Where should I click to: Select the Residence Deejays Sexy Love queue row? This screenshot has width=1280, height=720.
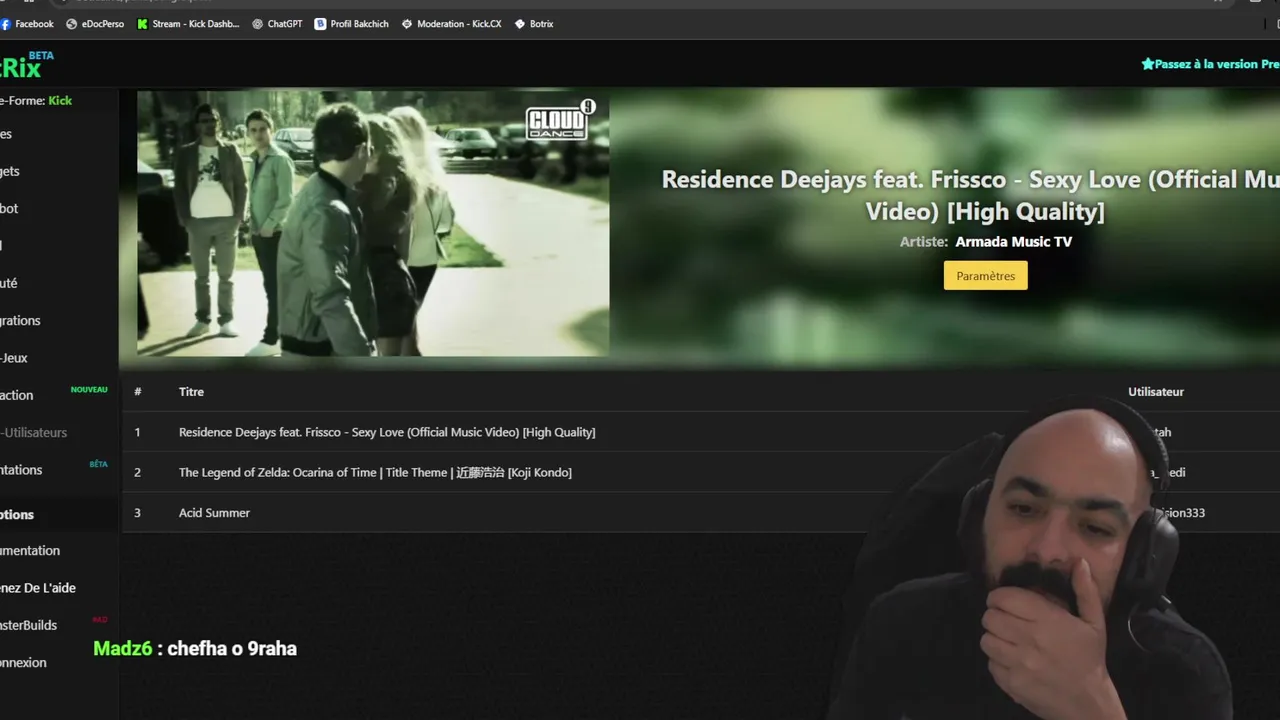coord(700,432)
